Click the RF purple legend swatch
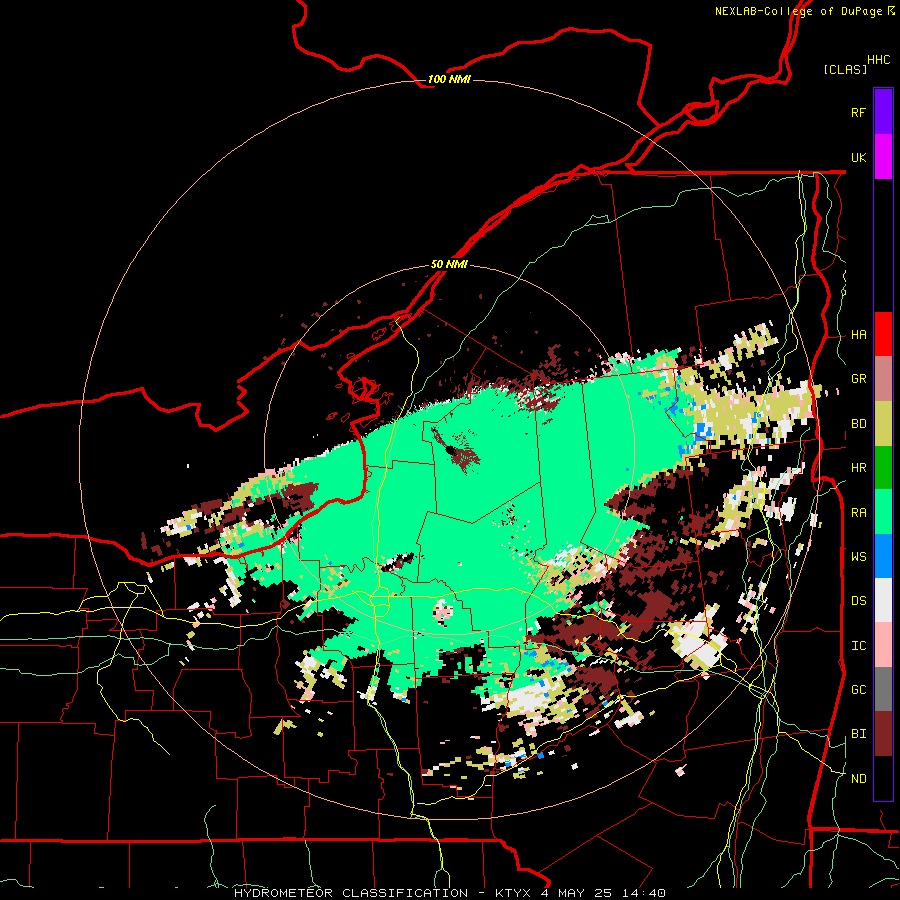The image size is (900, 900). [883, 112]
